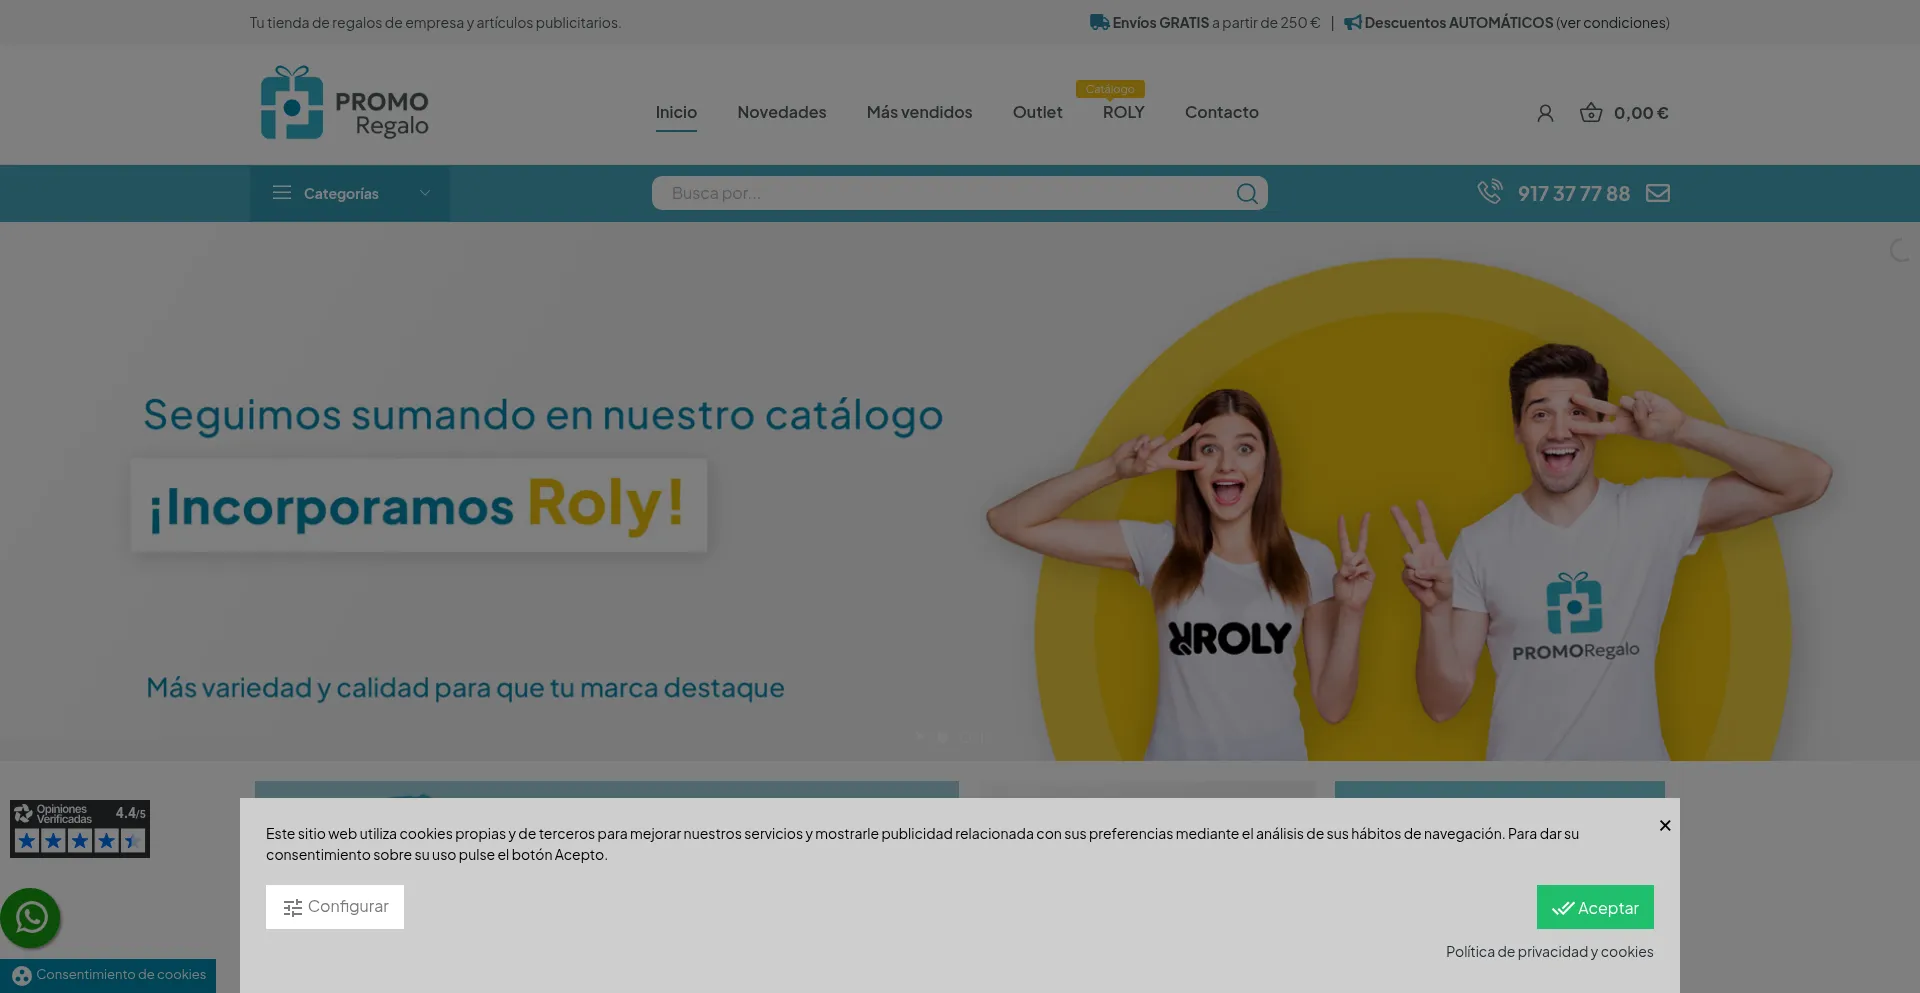Open Contacto menu item
This screenshot has width=1920, height=993.
tap(1221, 112)
